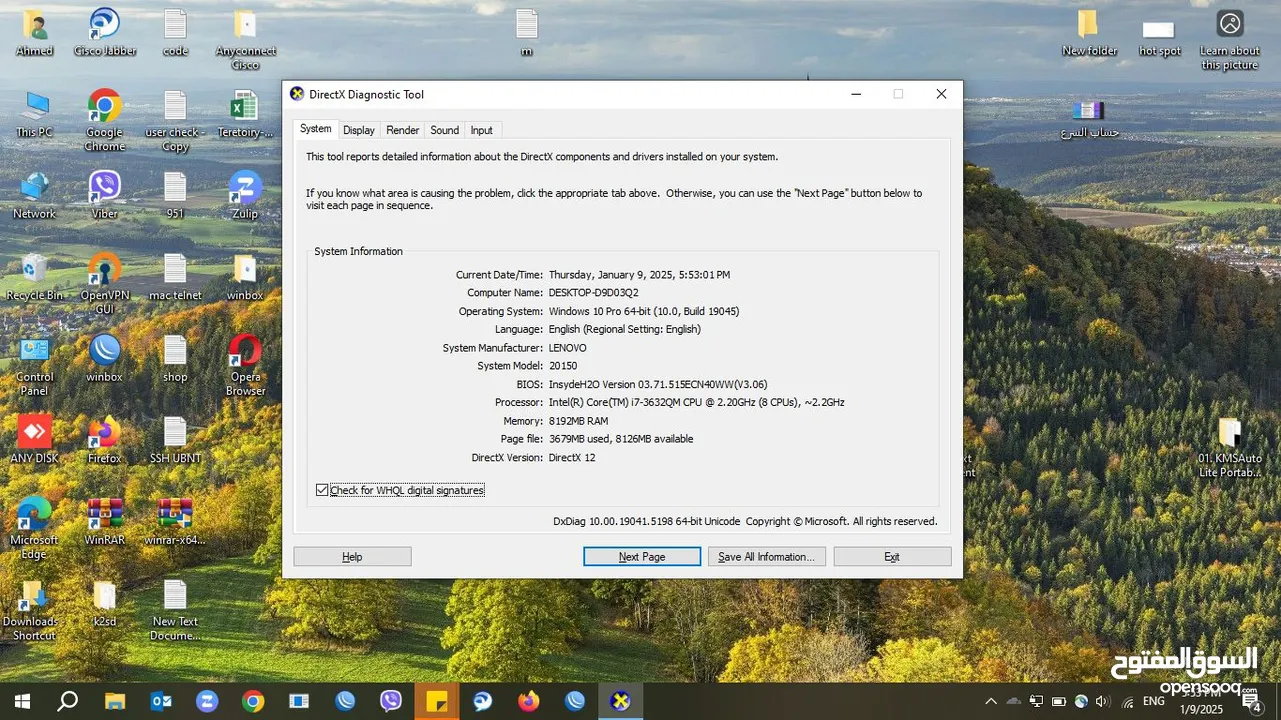This screenshot has height=720, width=1281.
Task: Select the winrar-x64 installer icon
Action: pos(175,520)
